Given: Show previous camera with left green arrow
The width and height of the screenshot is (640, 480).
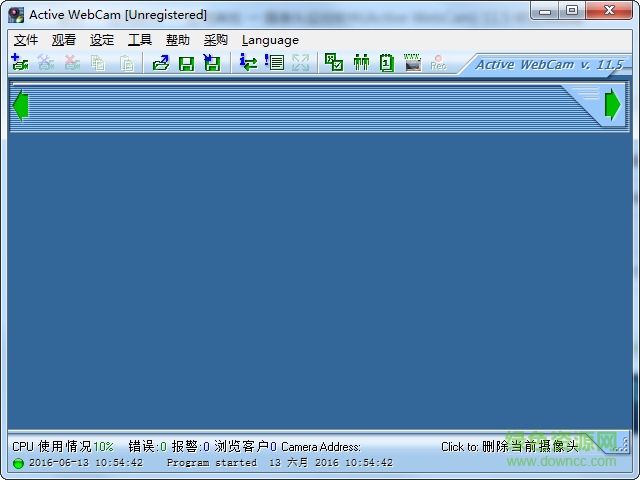Looking at the screenshot, I should click(20, 105).
